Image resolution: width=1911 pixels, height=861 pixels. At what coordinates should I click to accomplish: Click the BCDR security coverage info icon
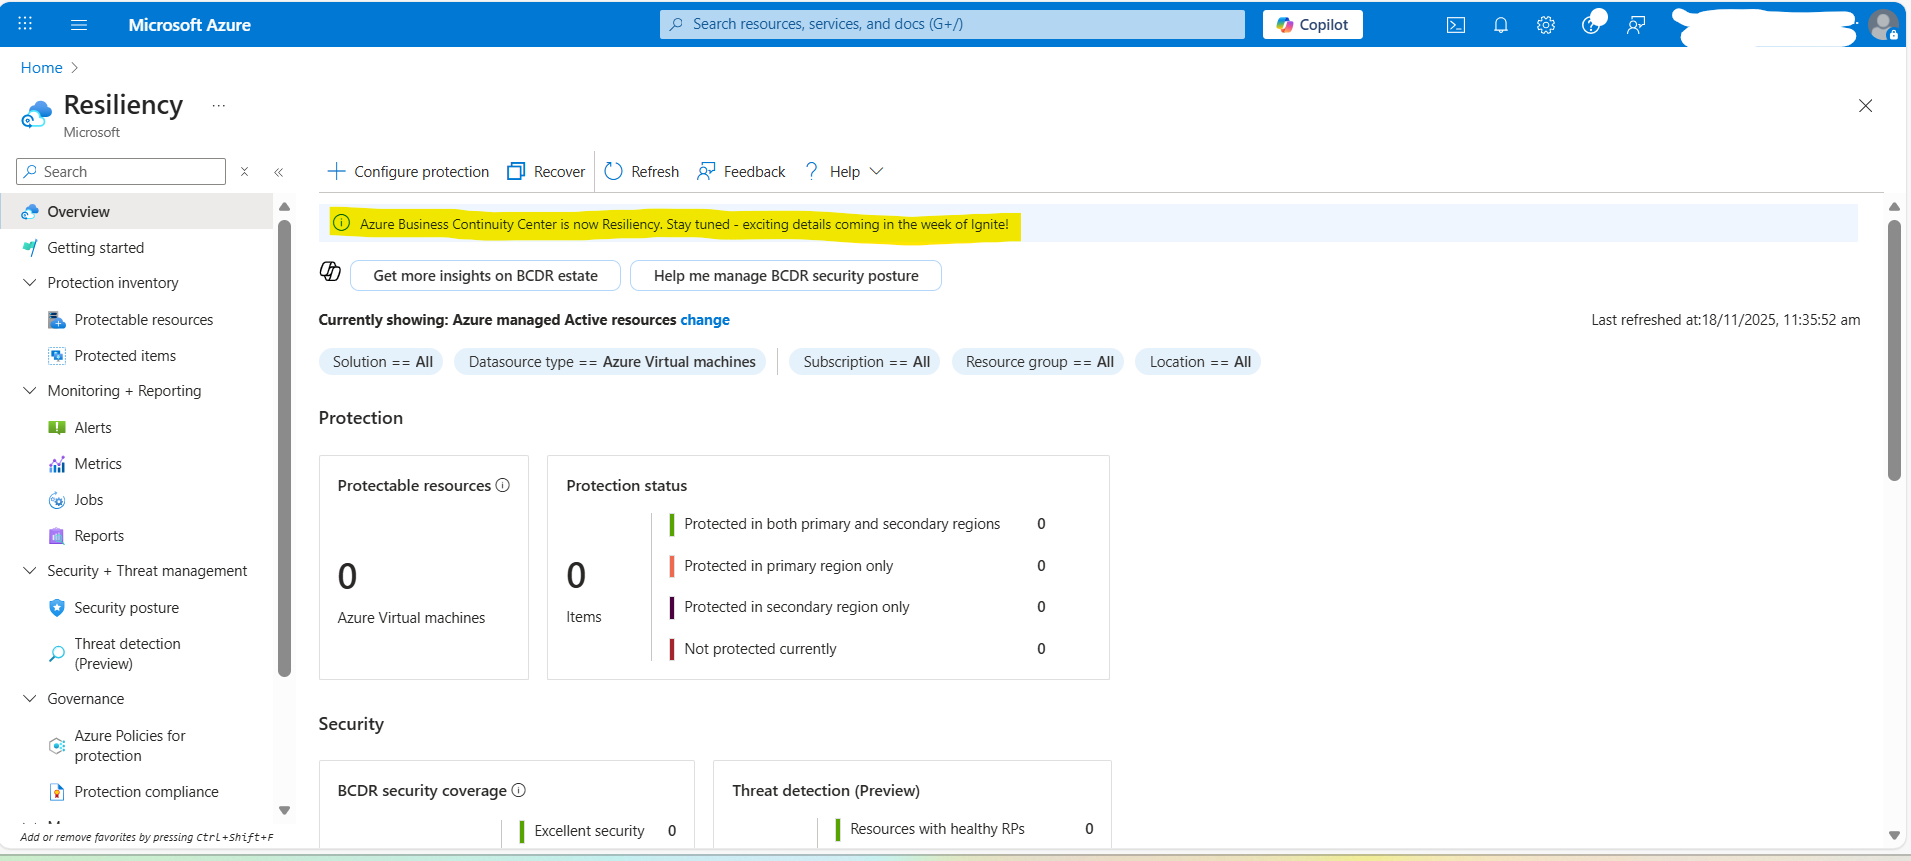click(x=519, y=790)
